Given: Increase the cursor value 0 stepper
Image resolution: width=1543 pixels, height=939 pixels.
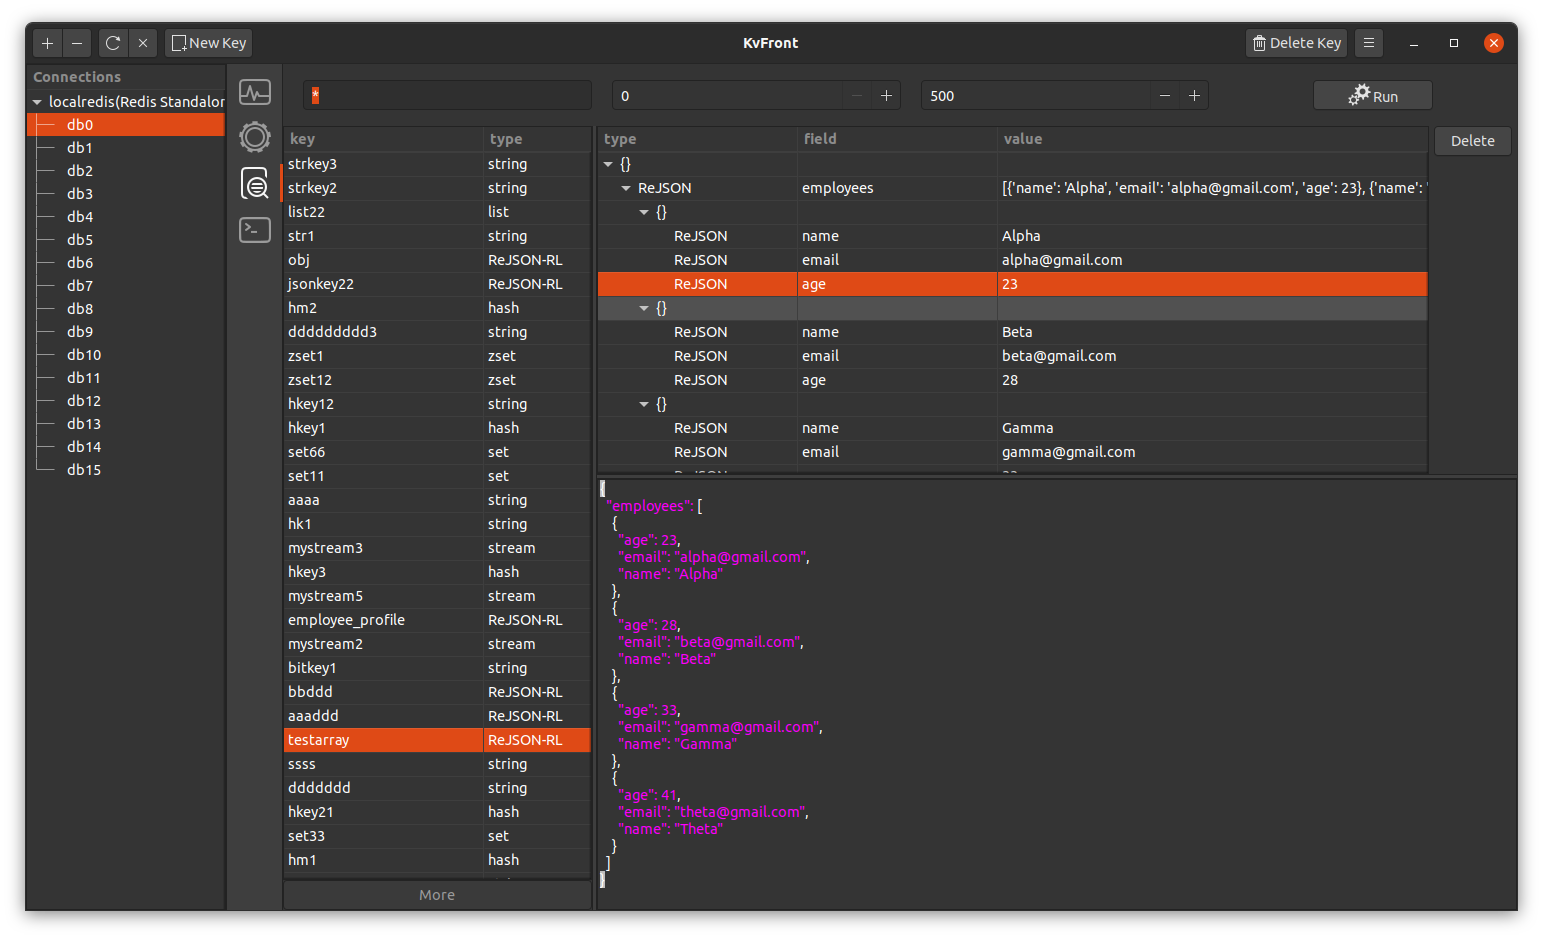Looking at the screenshot, I should (x=886, y=96).
